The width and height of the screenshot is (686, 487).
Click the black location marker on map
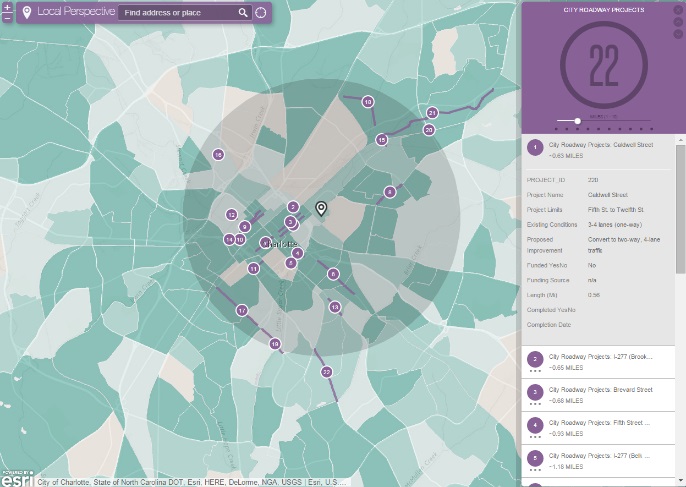tap(321, 209)
